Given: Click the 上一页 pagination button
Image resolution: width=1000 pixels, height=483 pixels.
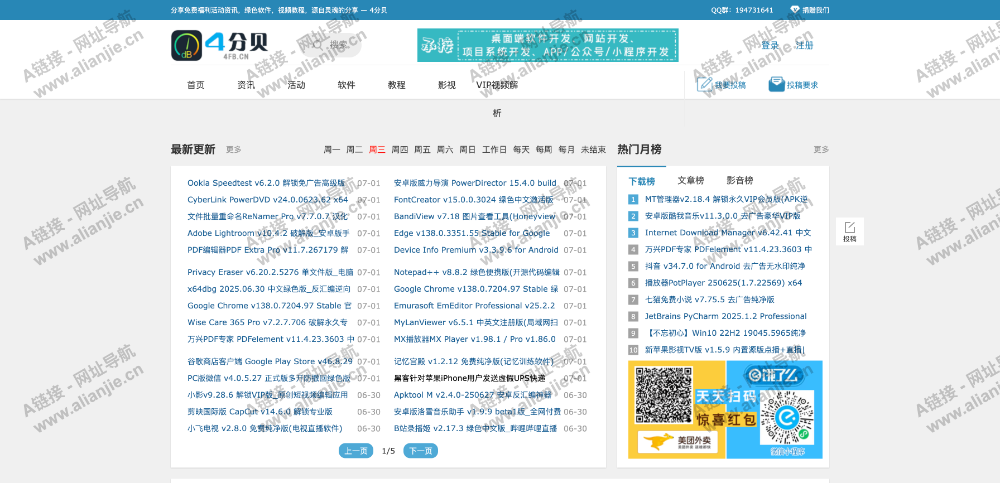Looking at the screenshot, I should tap(356, 451).
